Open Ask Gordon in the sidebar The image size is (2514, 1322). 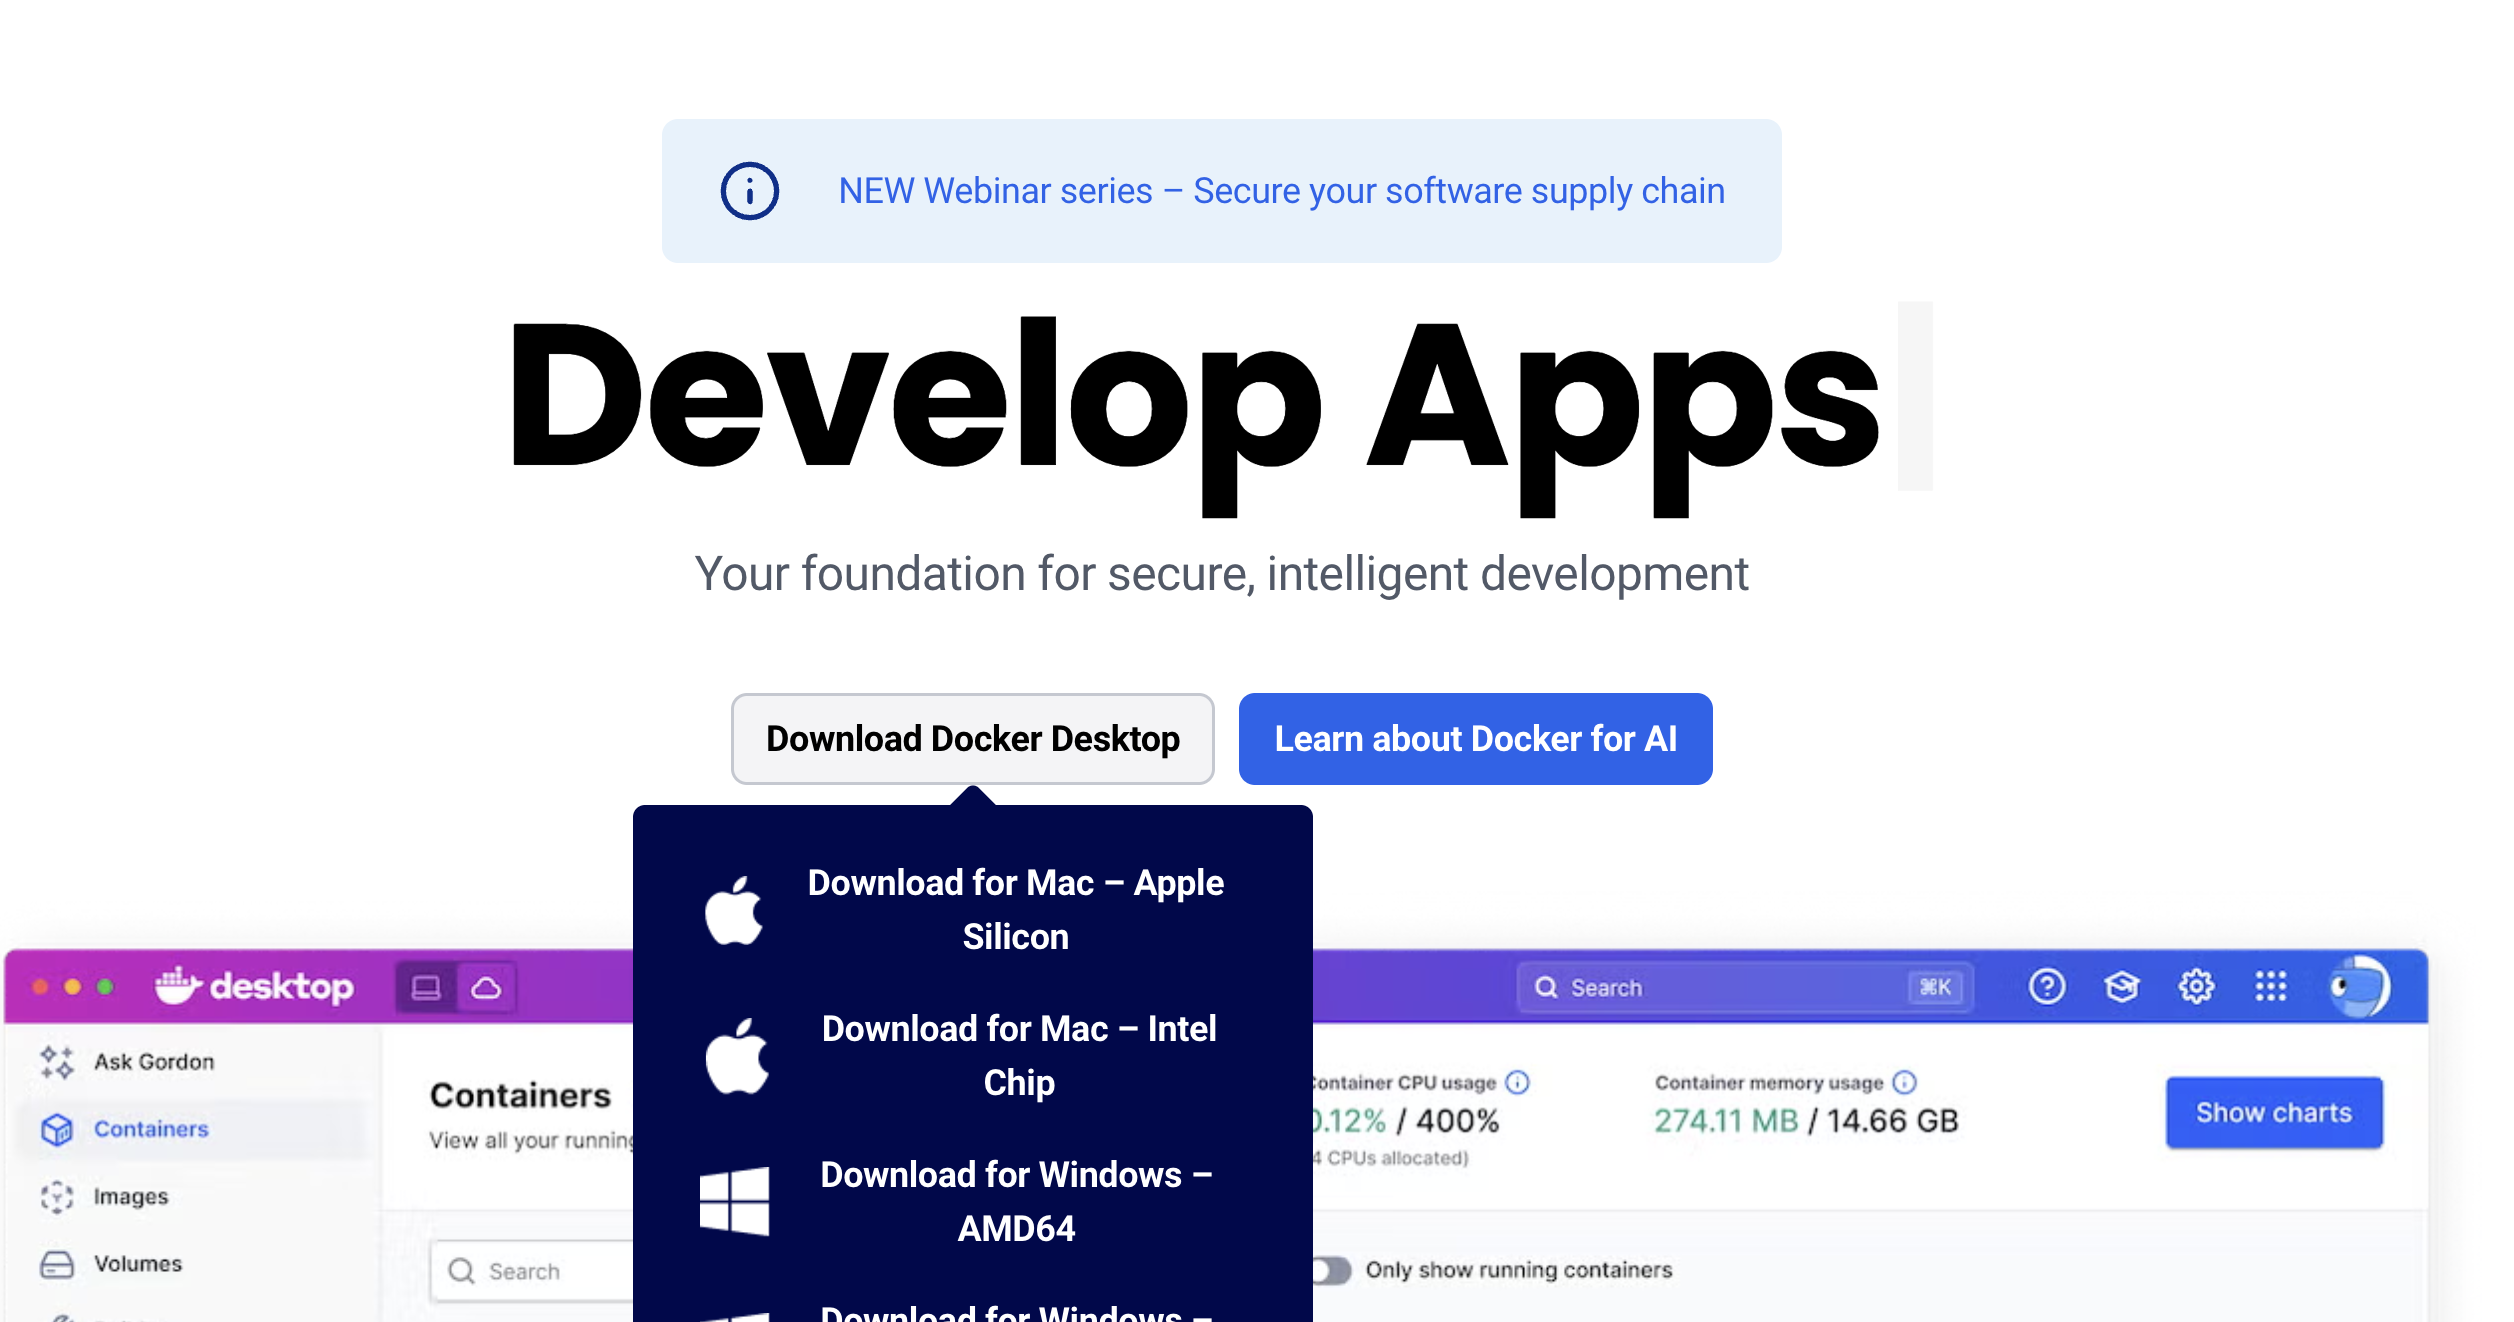coord(153,1062)
